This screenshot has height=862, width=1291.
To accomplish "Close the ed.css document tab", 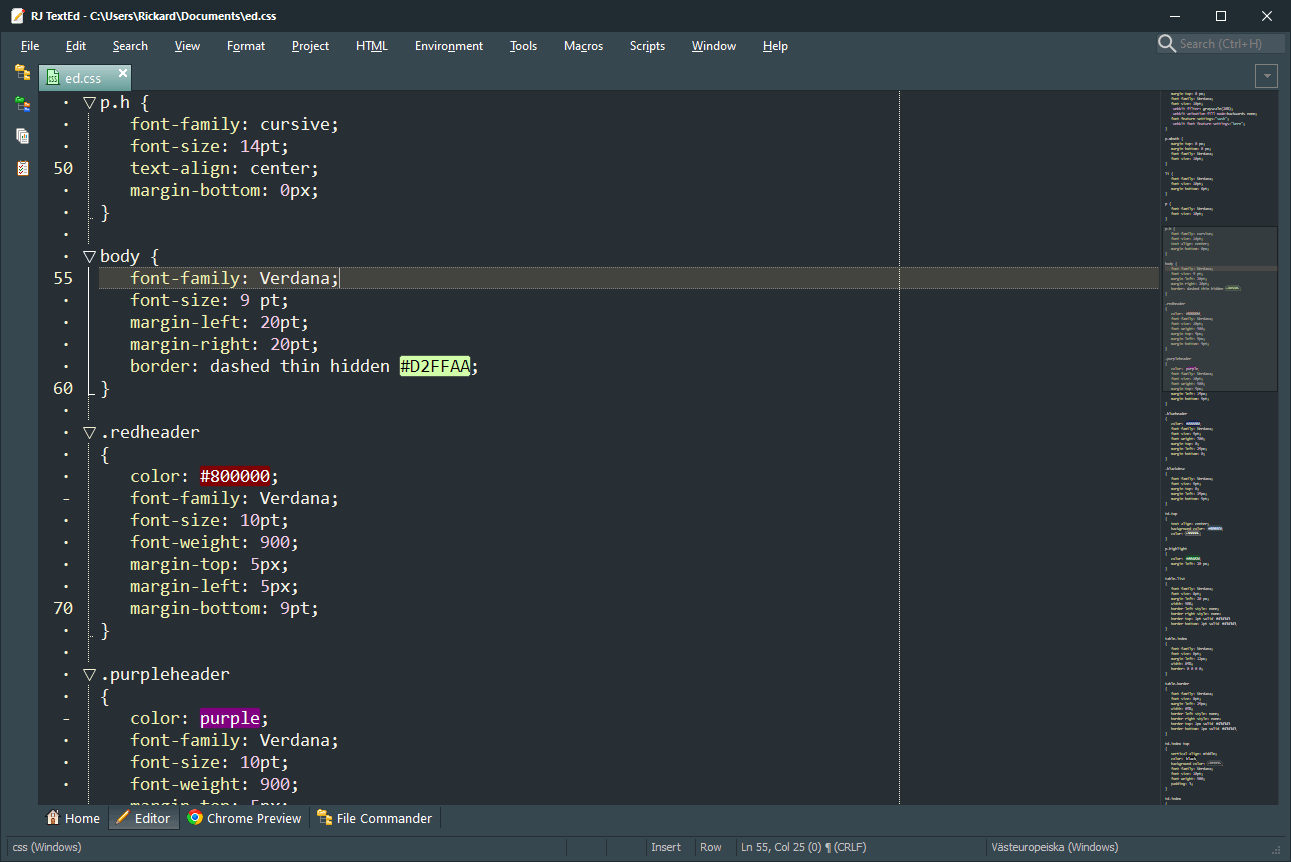I will 123,73.
